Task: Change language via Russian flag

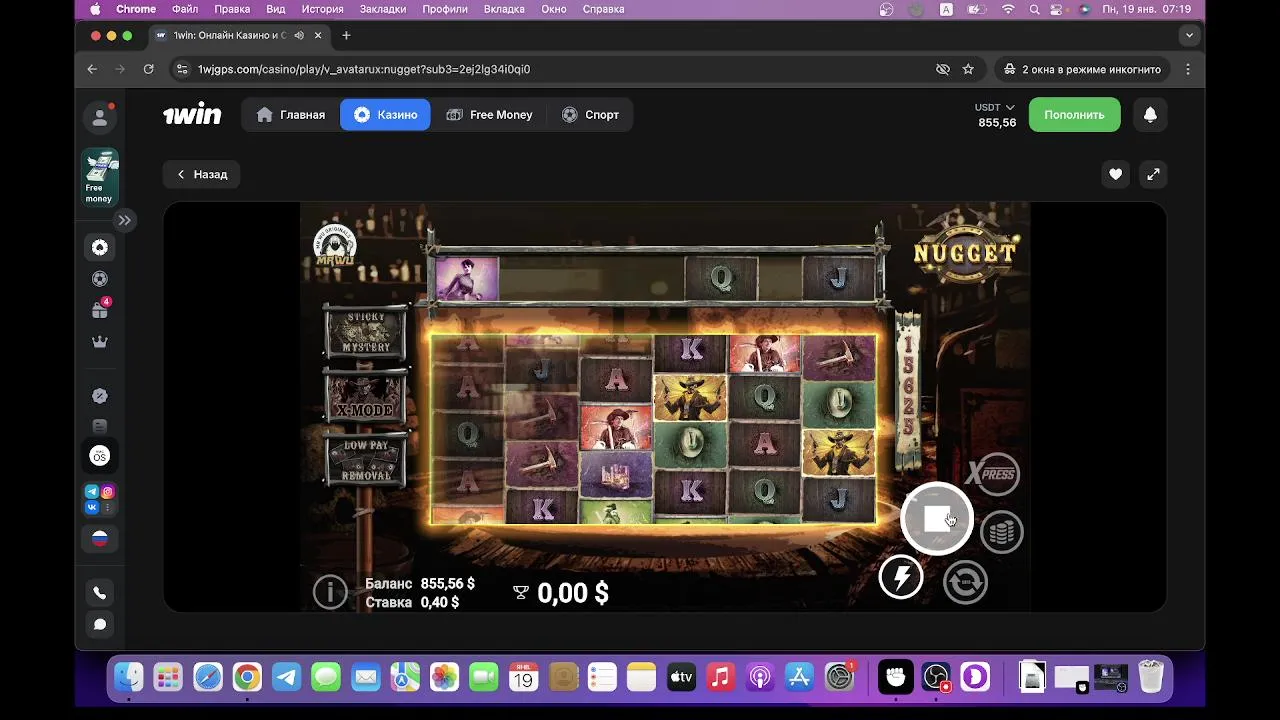Action: click(x=100, y=539)
